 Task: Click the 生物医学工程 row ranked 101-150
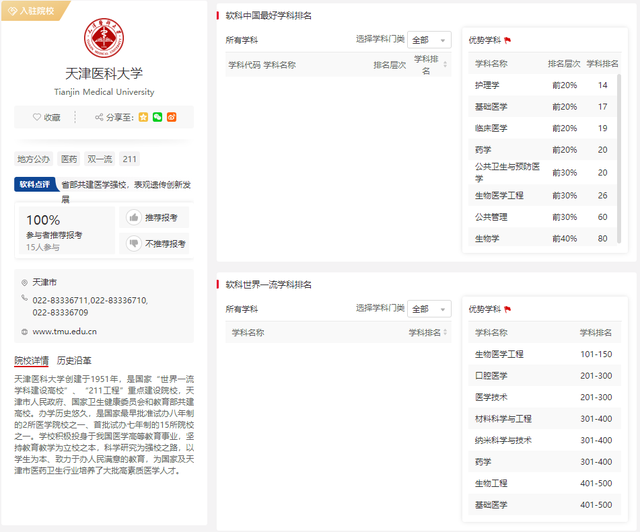click(x=544, y=354)
